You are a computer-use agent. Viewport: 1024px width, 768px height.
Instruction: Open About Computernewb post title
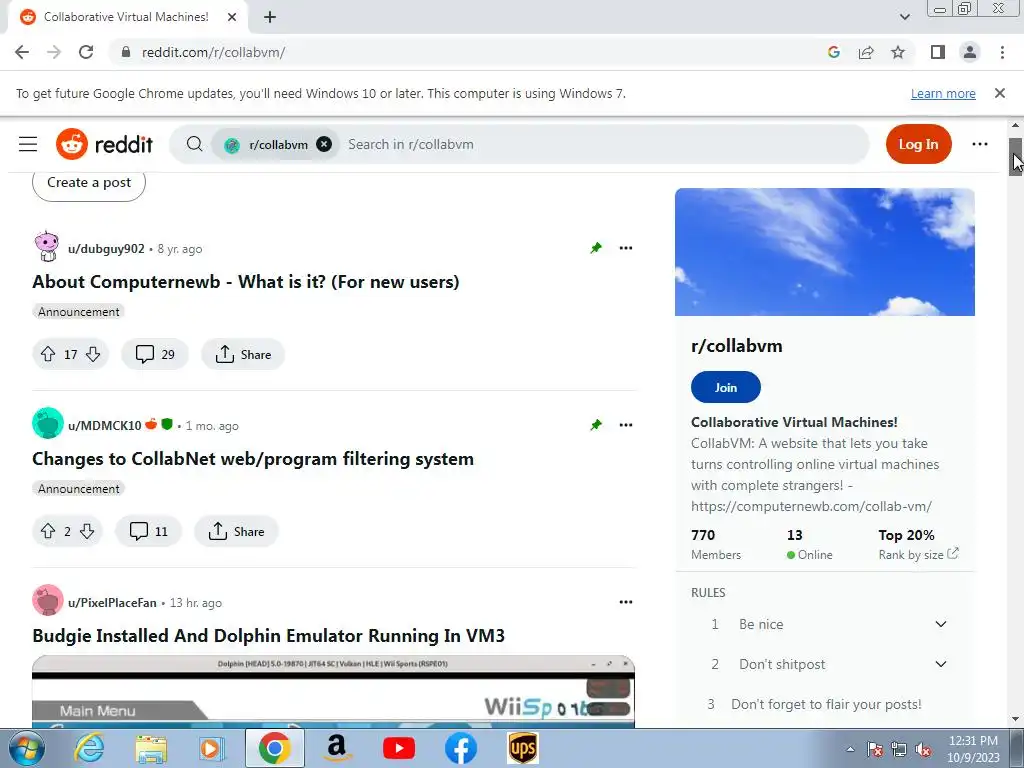pyautogui.click(x=246, y=282)
